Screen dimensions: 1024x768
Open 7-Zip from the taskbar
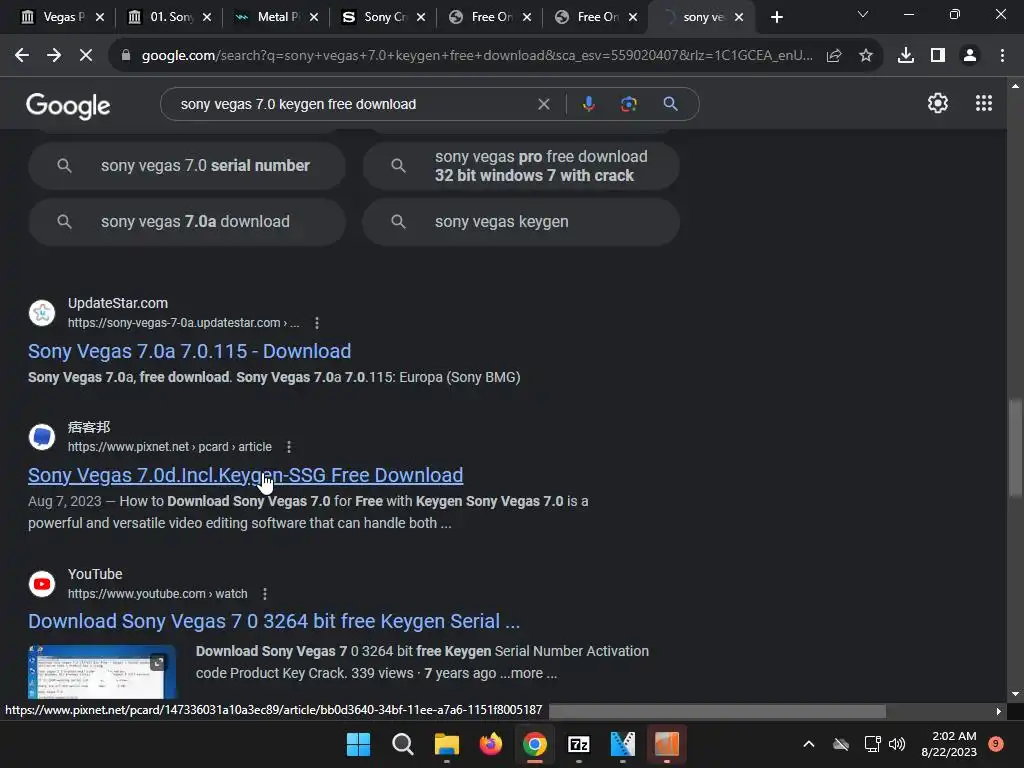(579, 744)
